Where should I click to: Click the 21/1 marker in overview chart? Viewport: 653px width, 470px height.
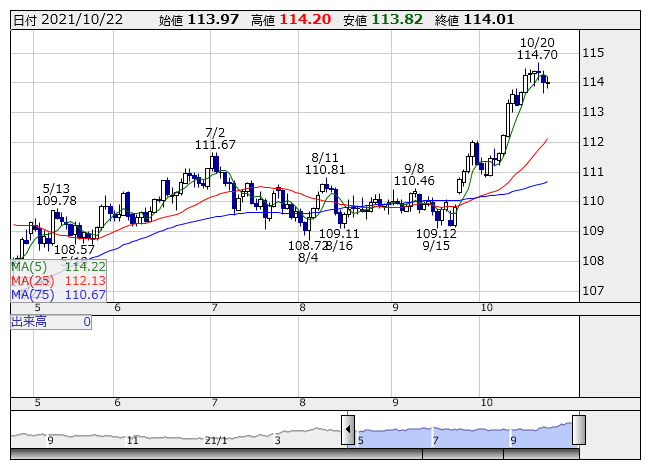coord(216,440)
